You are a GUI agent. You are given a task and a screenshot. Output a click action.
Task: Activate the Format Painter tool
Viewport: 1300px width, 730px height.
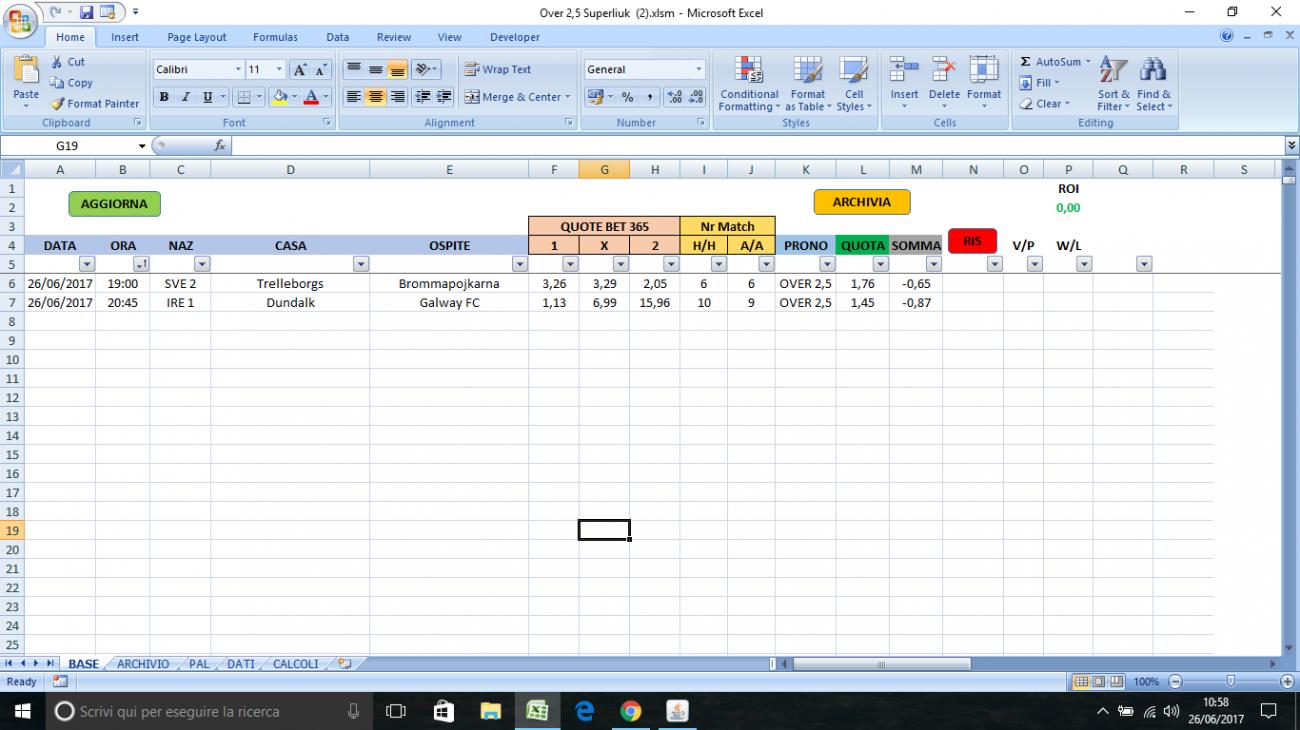click(94, 103)
